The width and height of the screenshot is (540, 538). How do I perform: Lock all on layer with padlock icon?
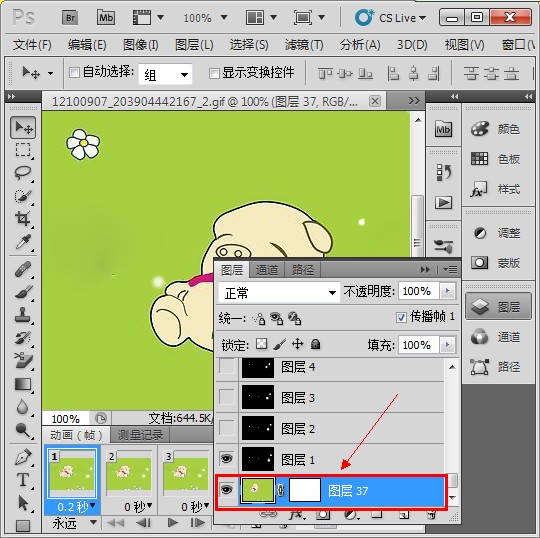(x=315, y=344)
